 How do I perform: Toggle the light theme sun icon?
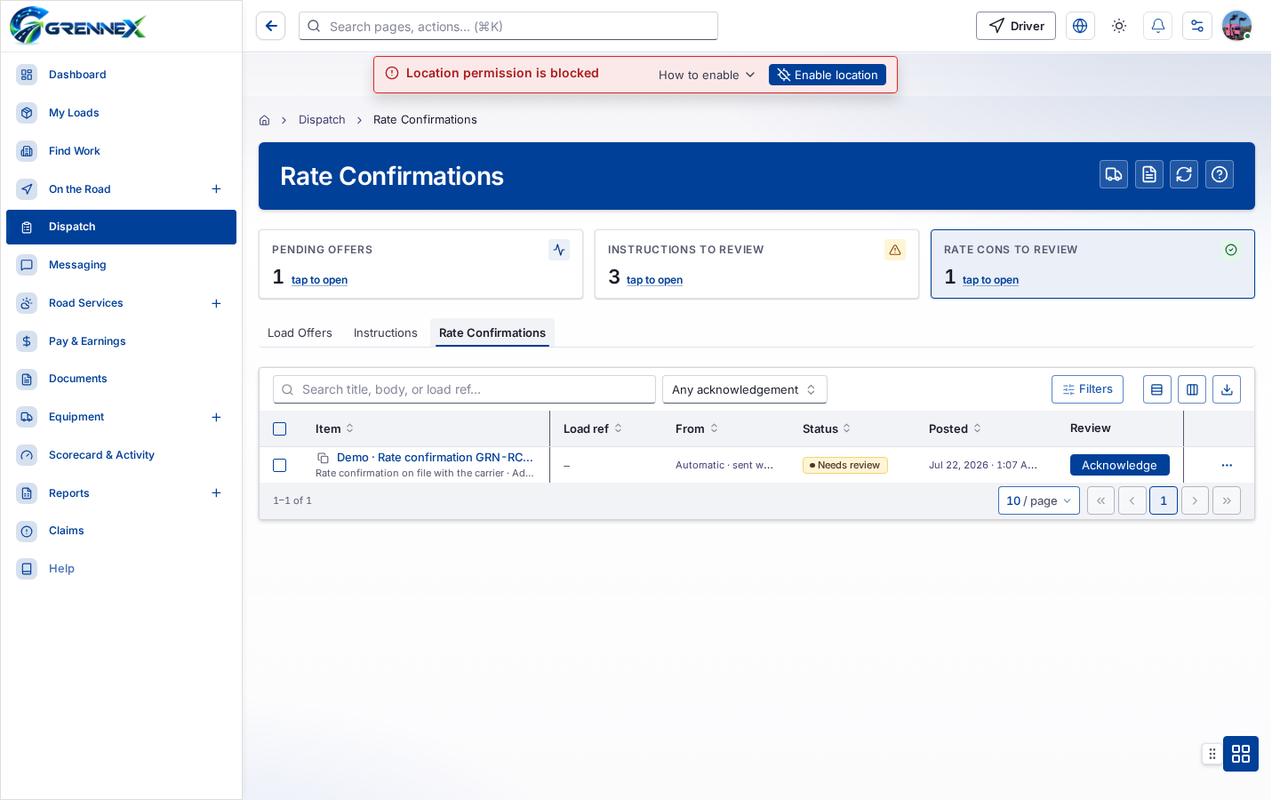(x=1119, y=26)
